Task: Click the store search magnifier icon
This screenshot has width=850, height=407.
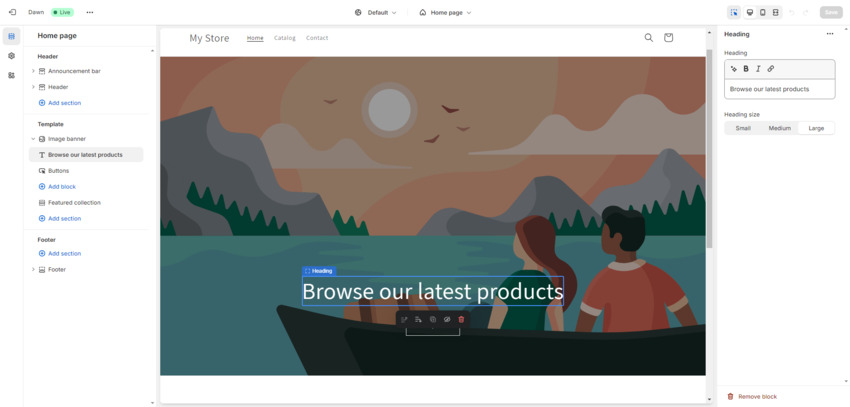Action: (648, 37)
